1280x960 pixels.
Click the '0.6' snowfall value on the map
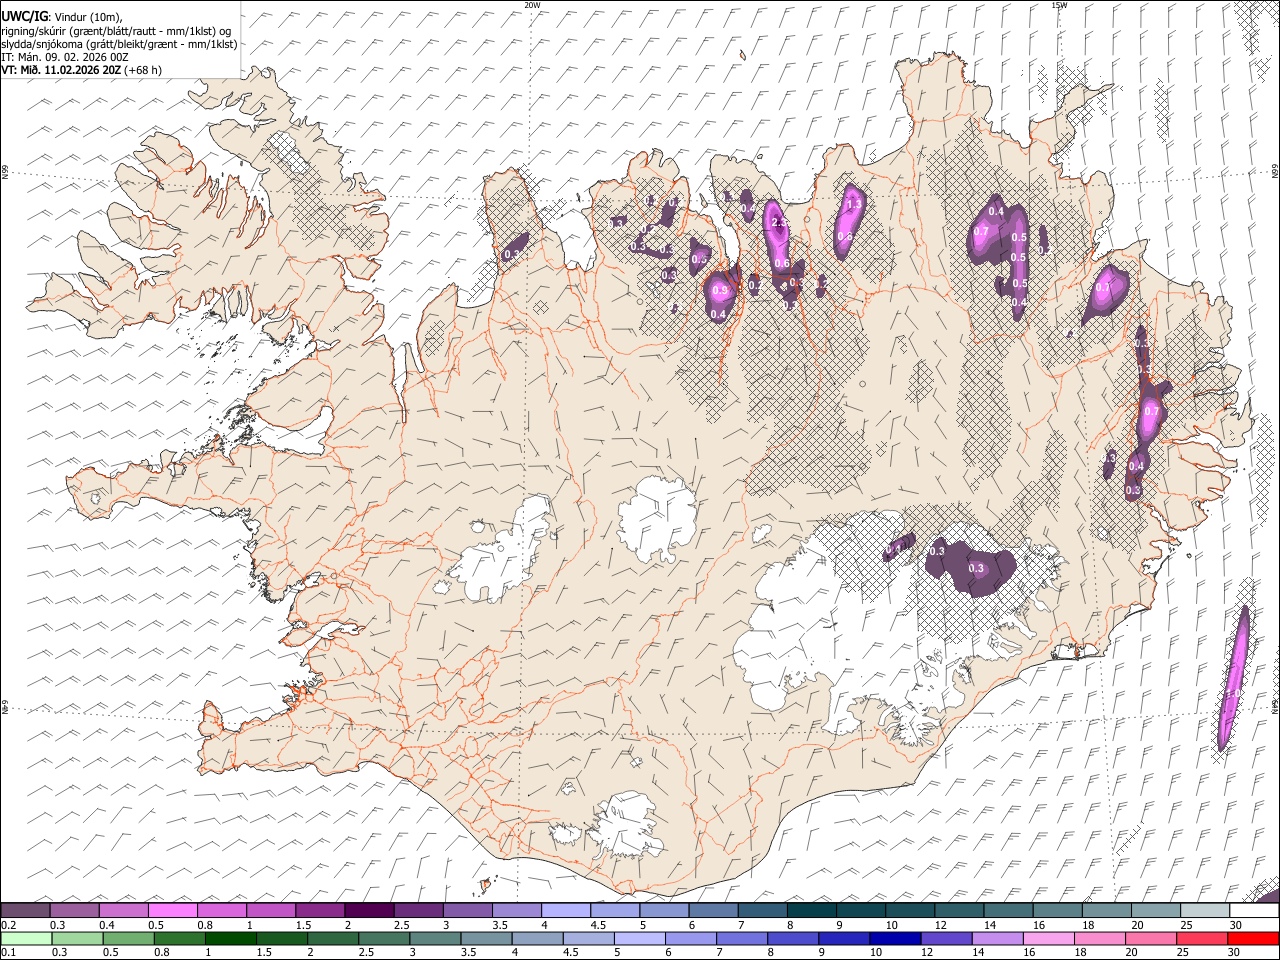(x=782, y=263)
